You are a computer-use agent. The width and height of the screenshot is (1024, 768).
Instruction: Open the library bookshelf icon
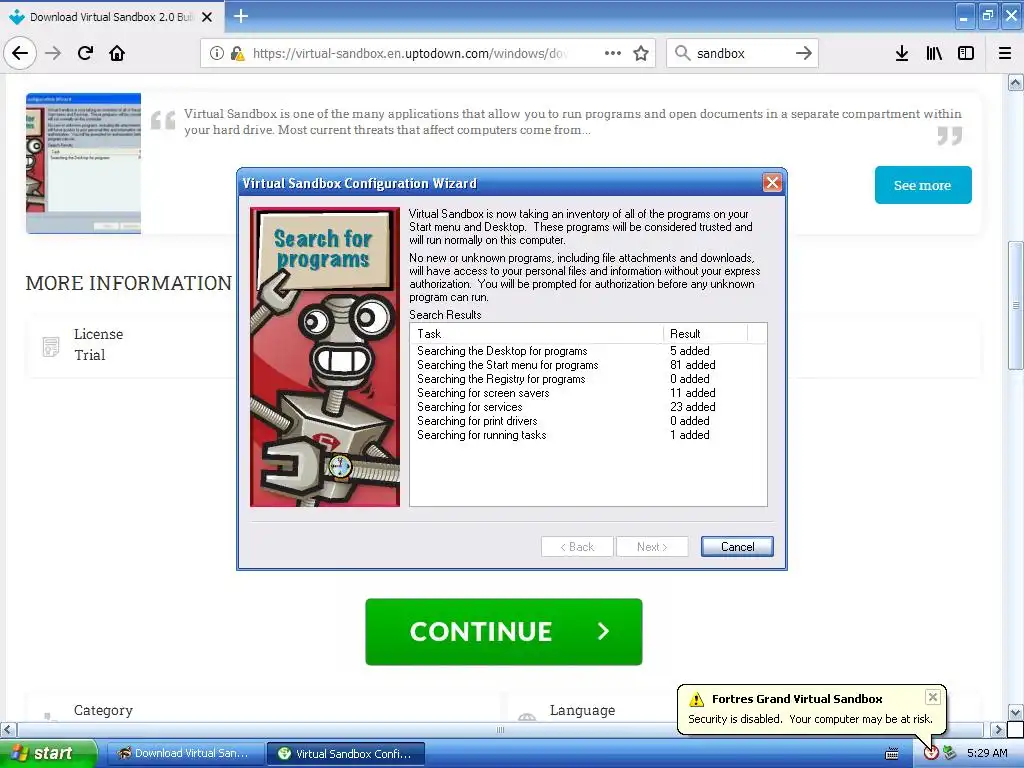934,53
